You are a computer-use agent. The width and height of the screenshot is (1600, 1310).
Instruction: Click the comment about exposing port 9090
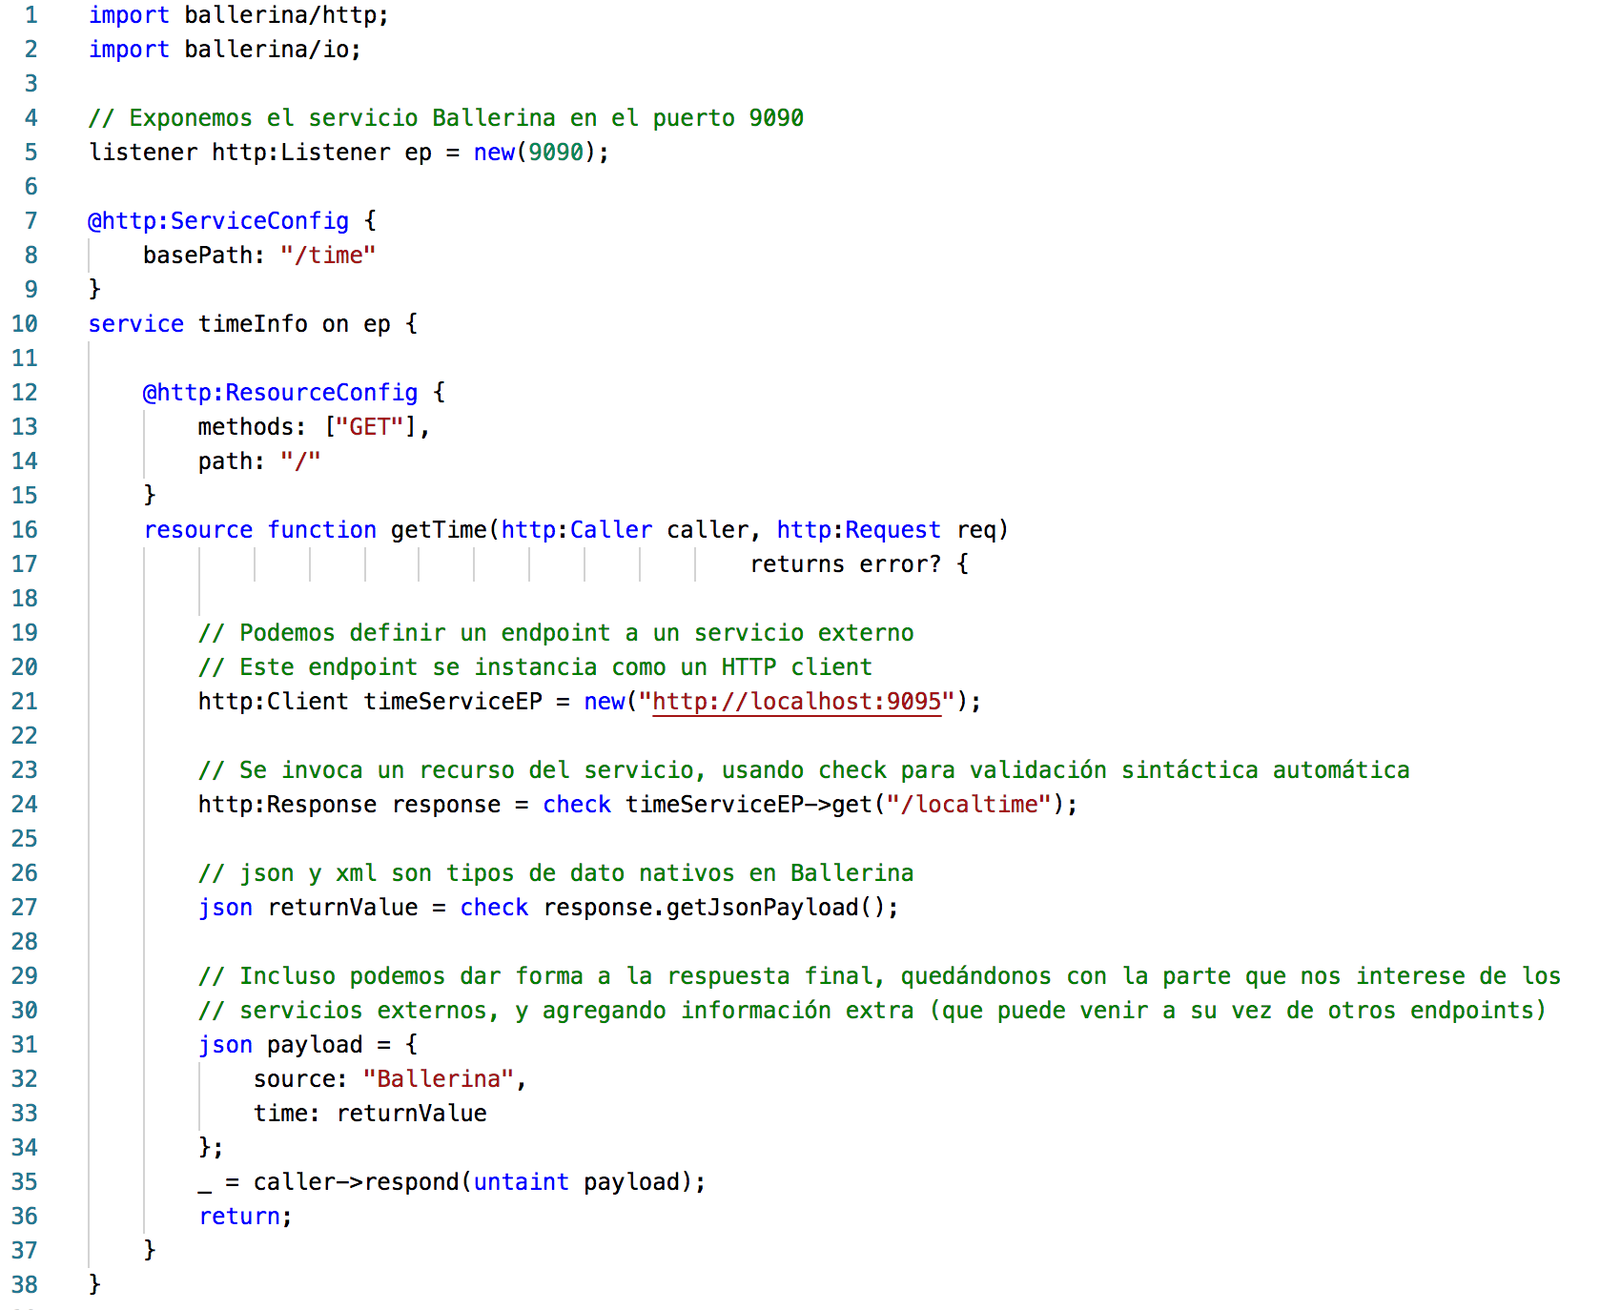point(446,118)
